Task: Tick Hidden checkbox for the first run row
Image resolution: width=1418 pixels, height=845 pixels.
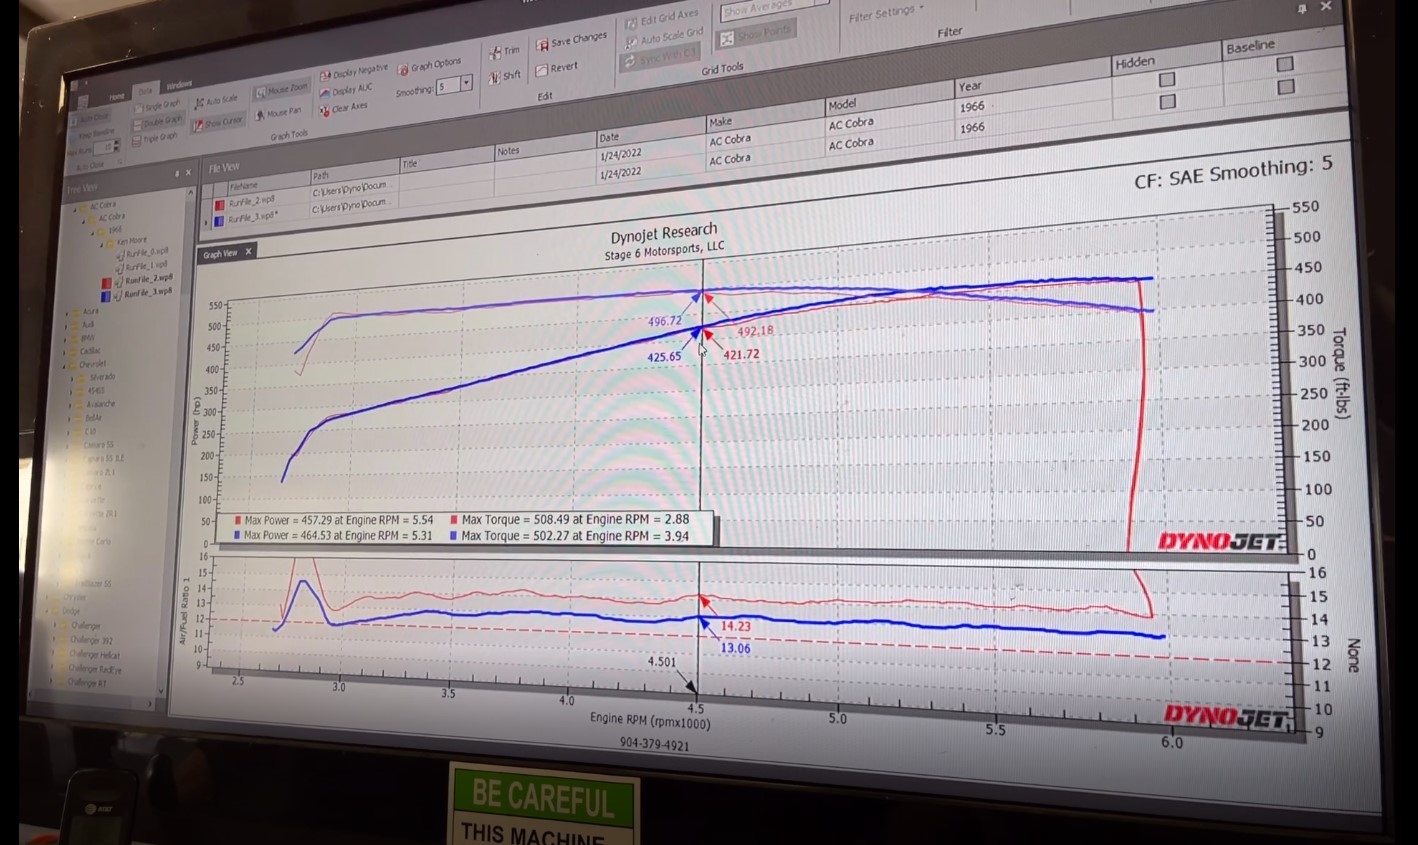Action: (x=1166, y=79)
